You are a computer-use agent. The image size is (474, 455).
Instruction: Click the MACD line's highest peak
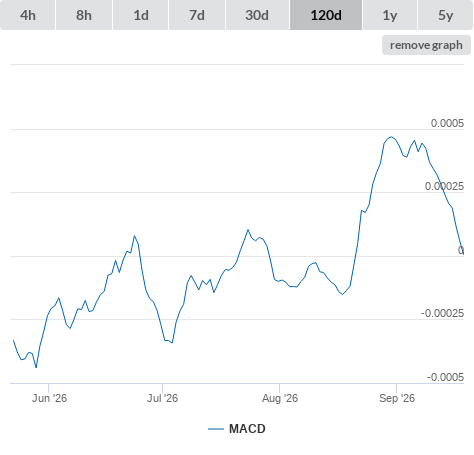pos(391,137)
